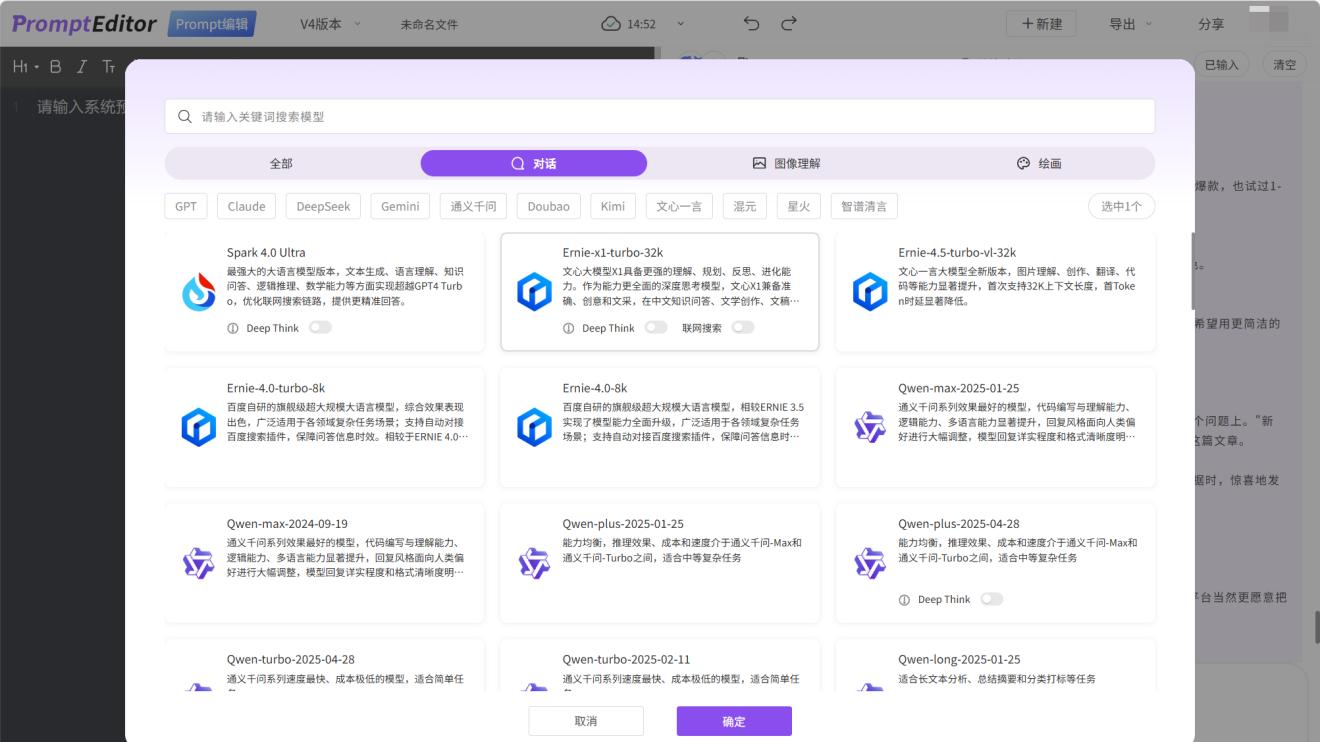Click the 确定 confirm button
Viewport: 1320px width, 742px height.
click(734, 720)
